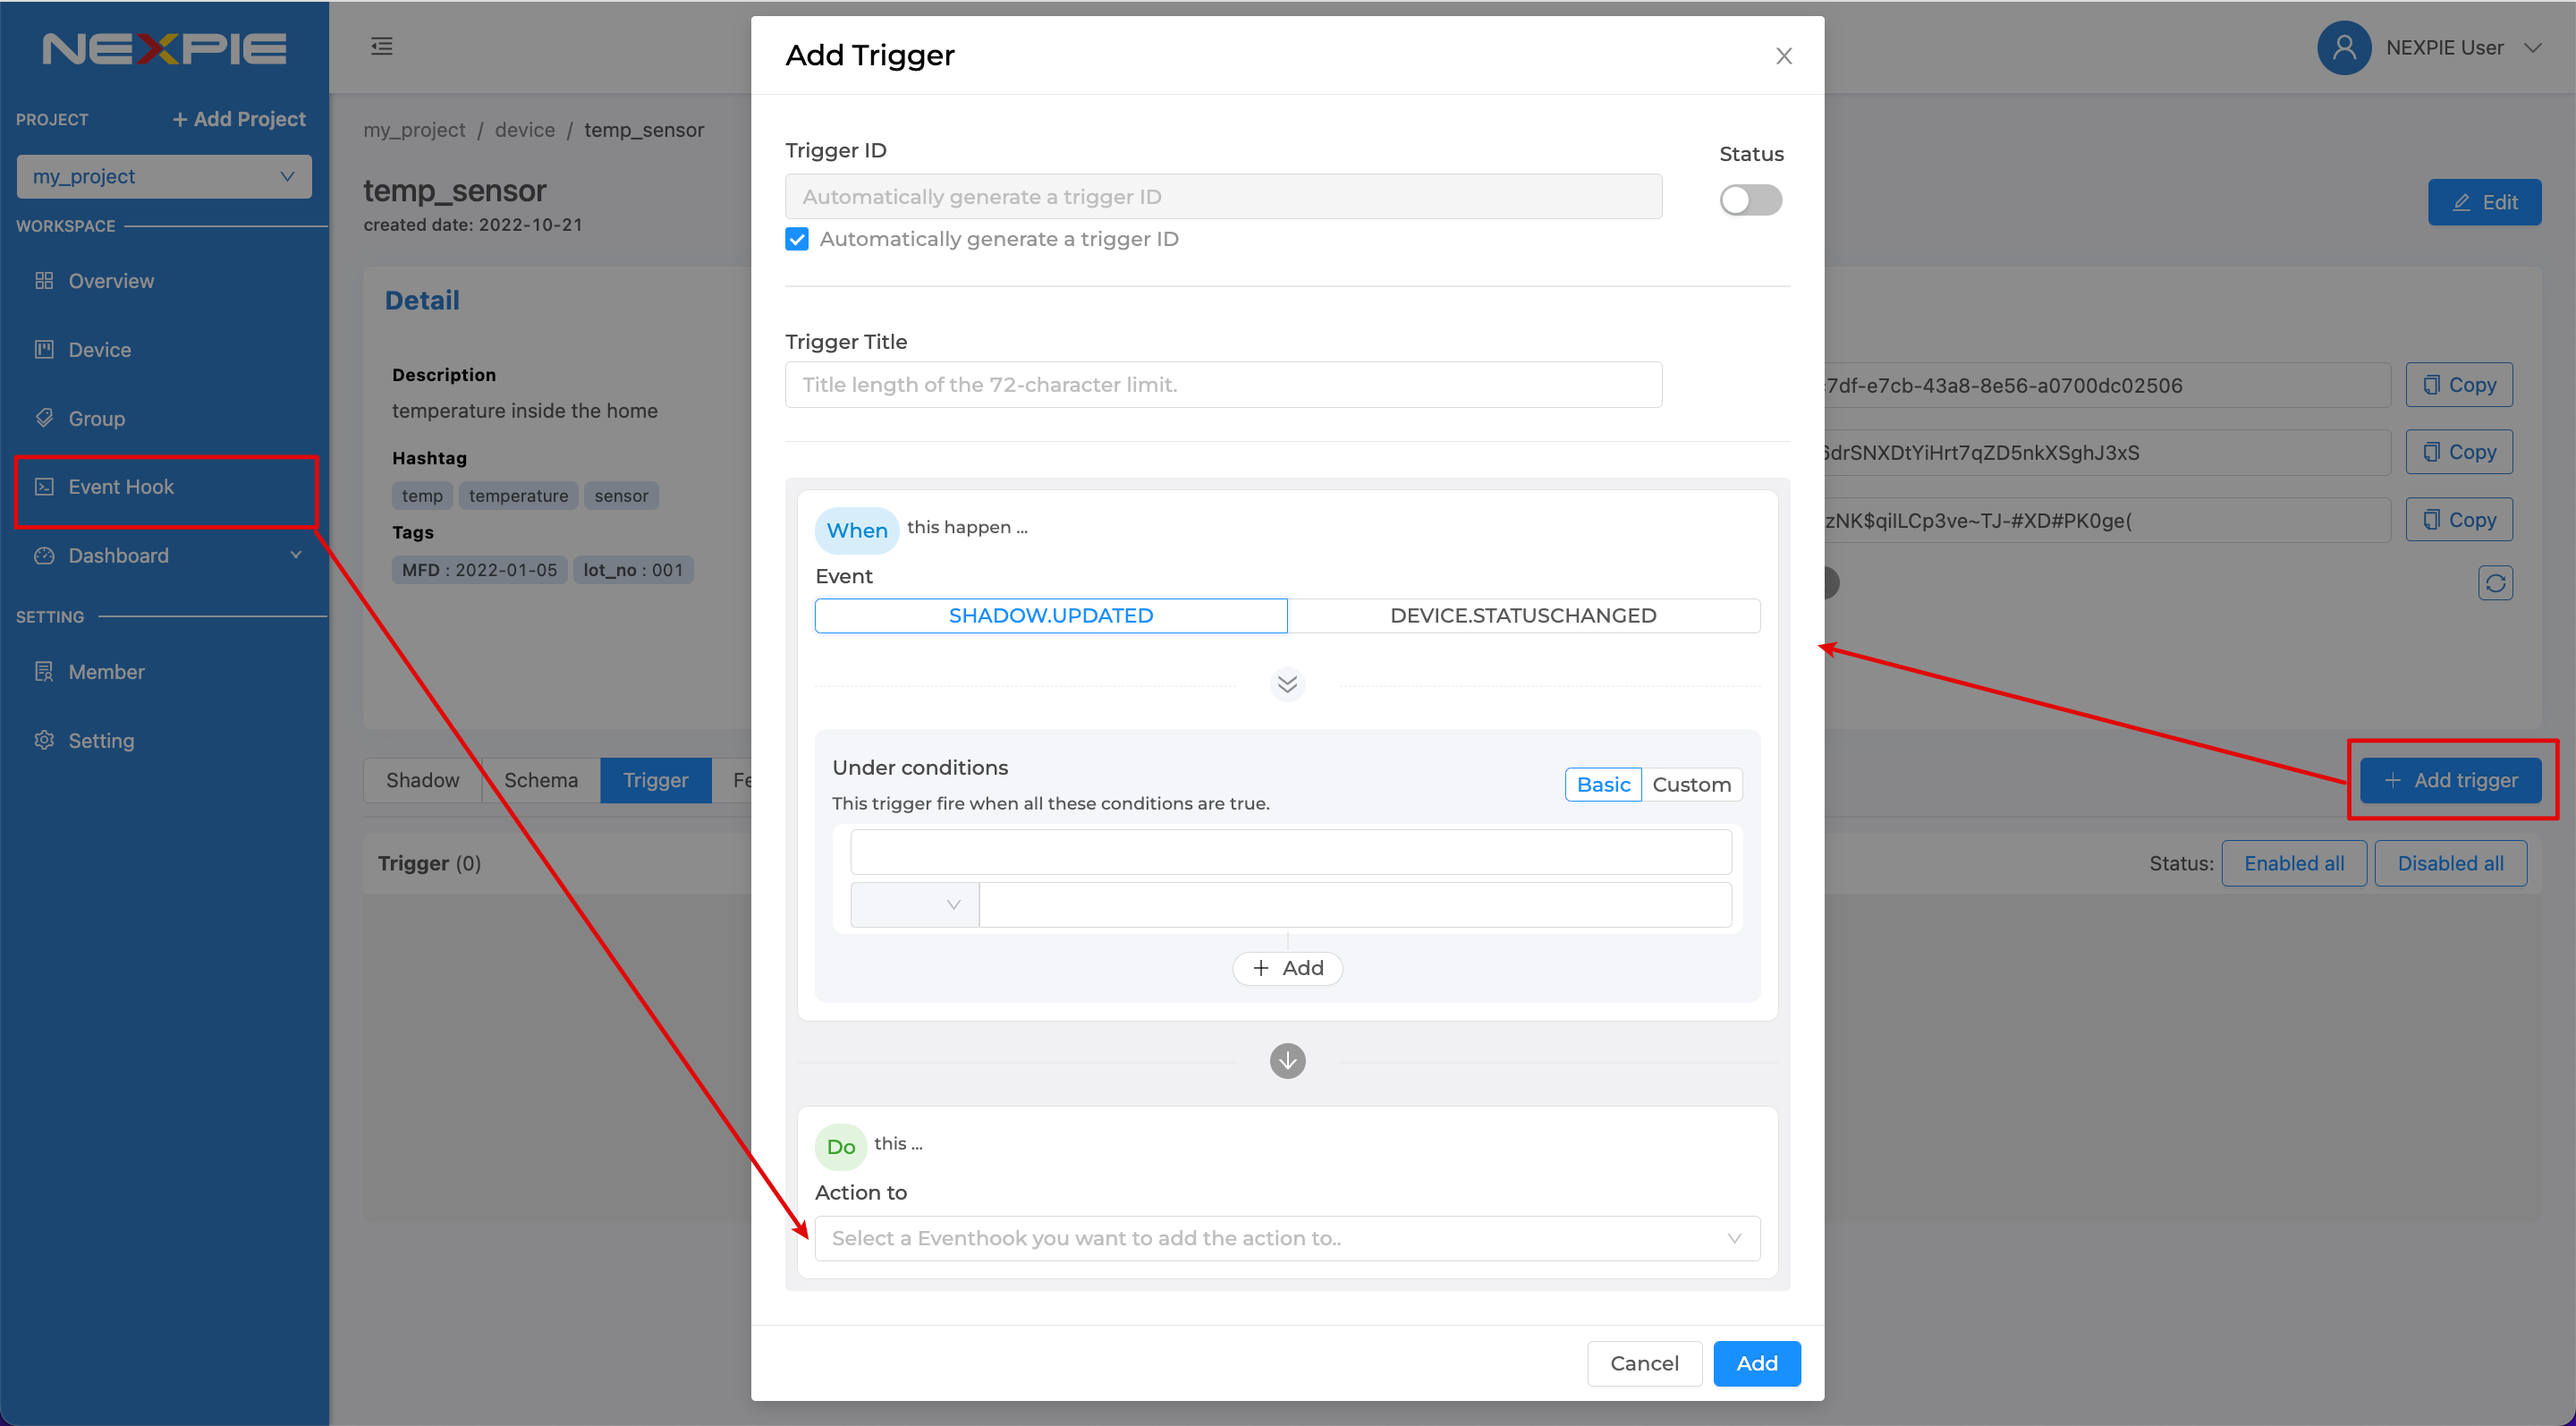This screenshot has width=2576, height=1426.
Task: Click the Trigger ID input field
Action: (1223, 197)
